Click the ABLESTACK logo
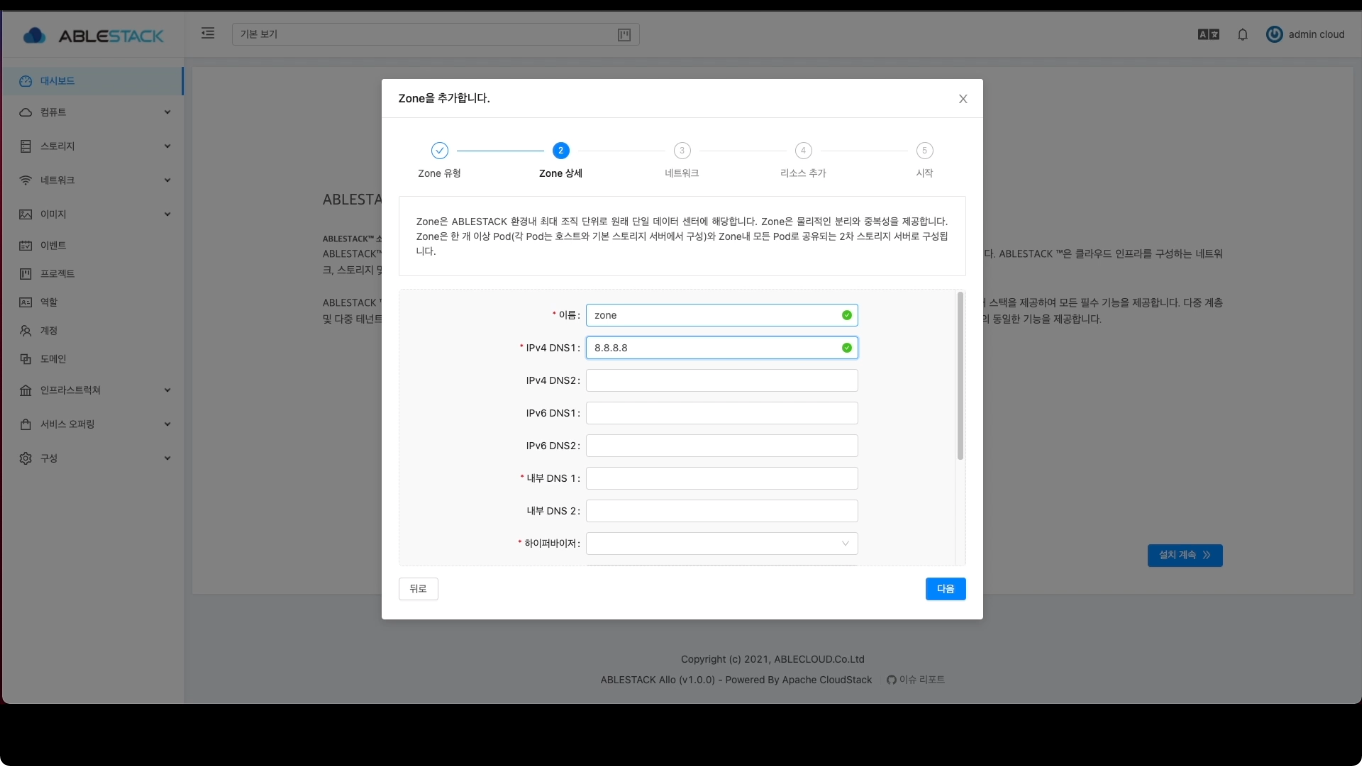1362x766 pixels. tap(93, 35)
